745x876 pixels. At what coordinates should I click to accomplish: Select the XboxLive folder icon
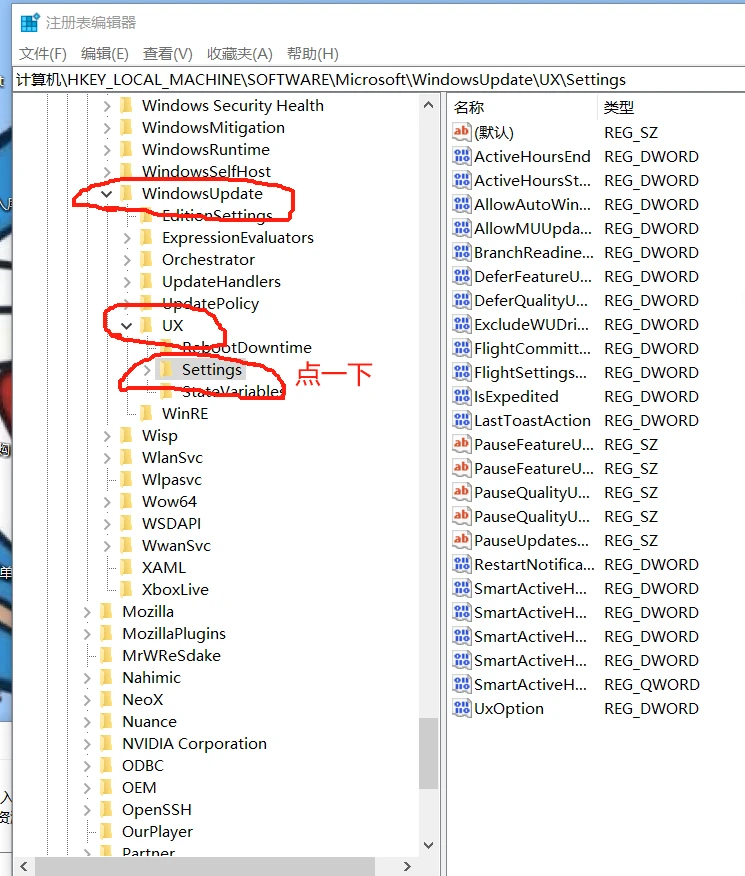click(x=126, y=589)
